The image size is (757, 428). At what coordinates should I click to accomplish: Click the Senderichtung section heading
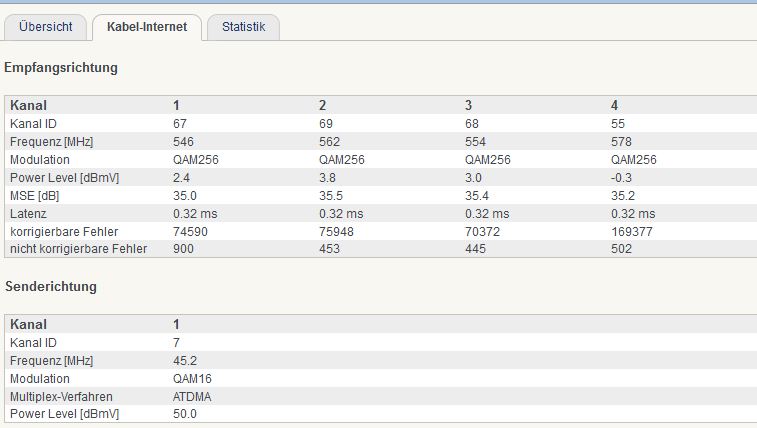tap(51, 287)
